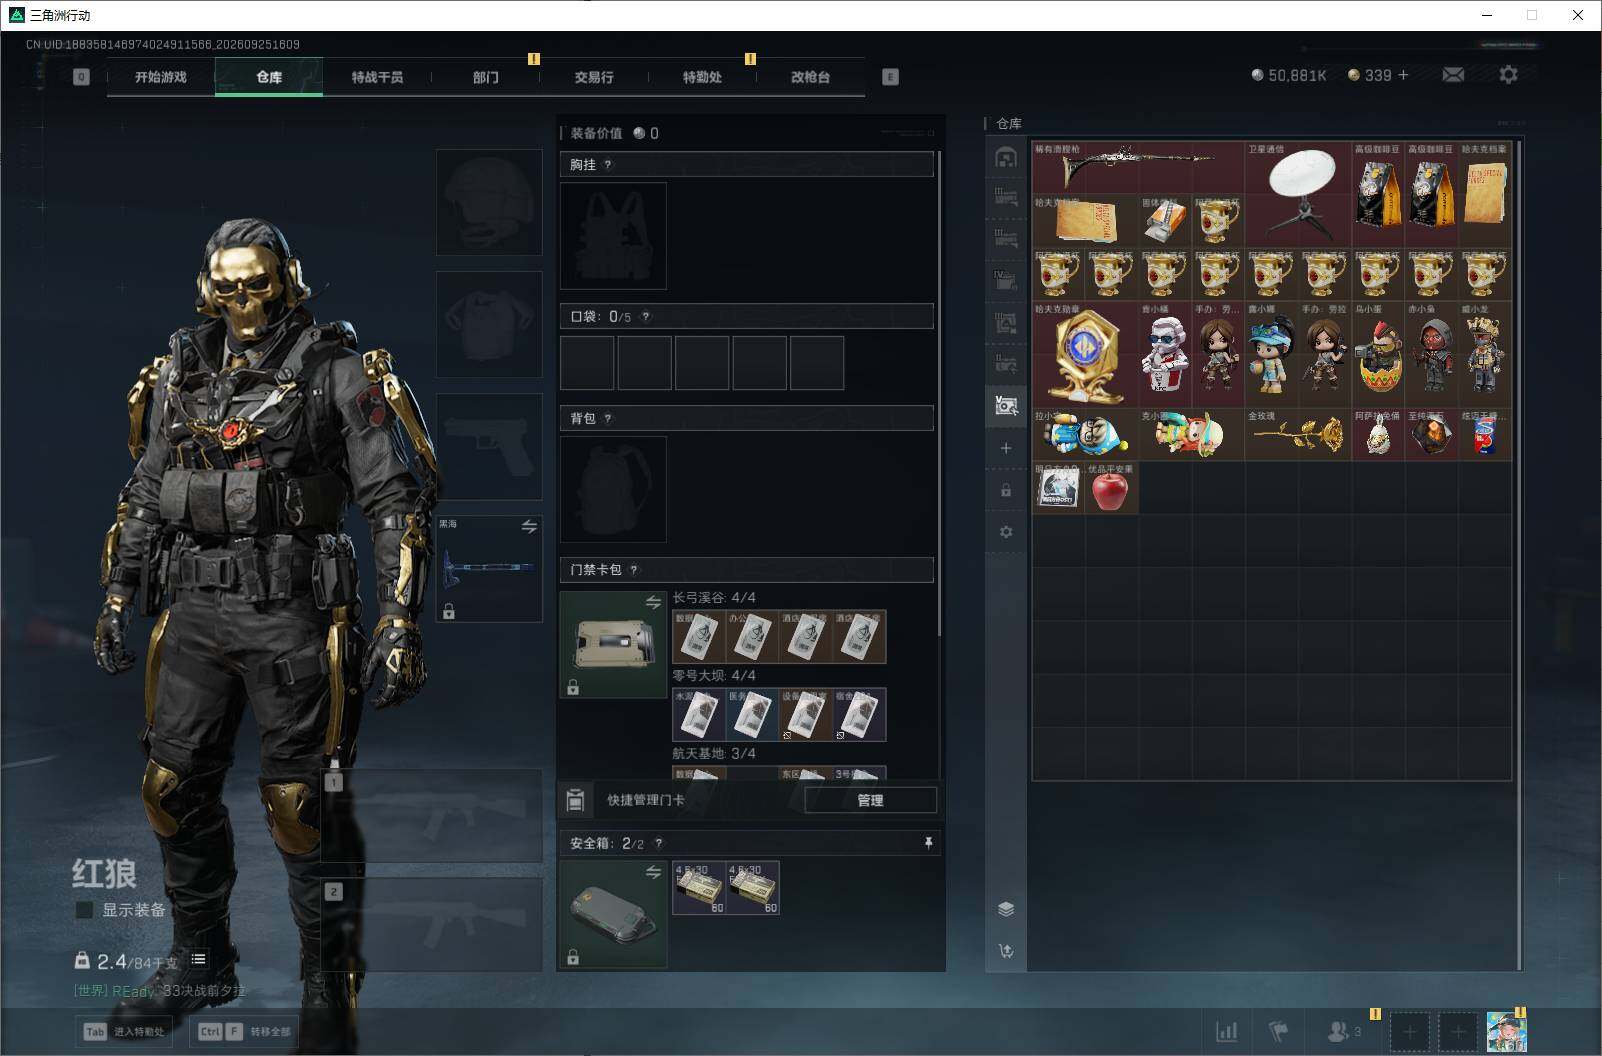
Task: Click the loadout panel vertical scrollbar
Action: tap(940, 395)
